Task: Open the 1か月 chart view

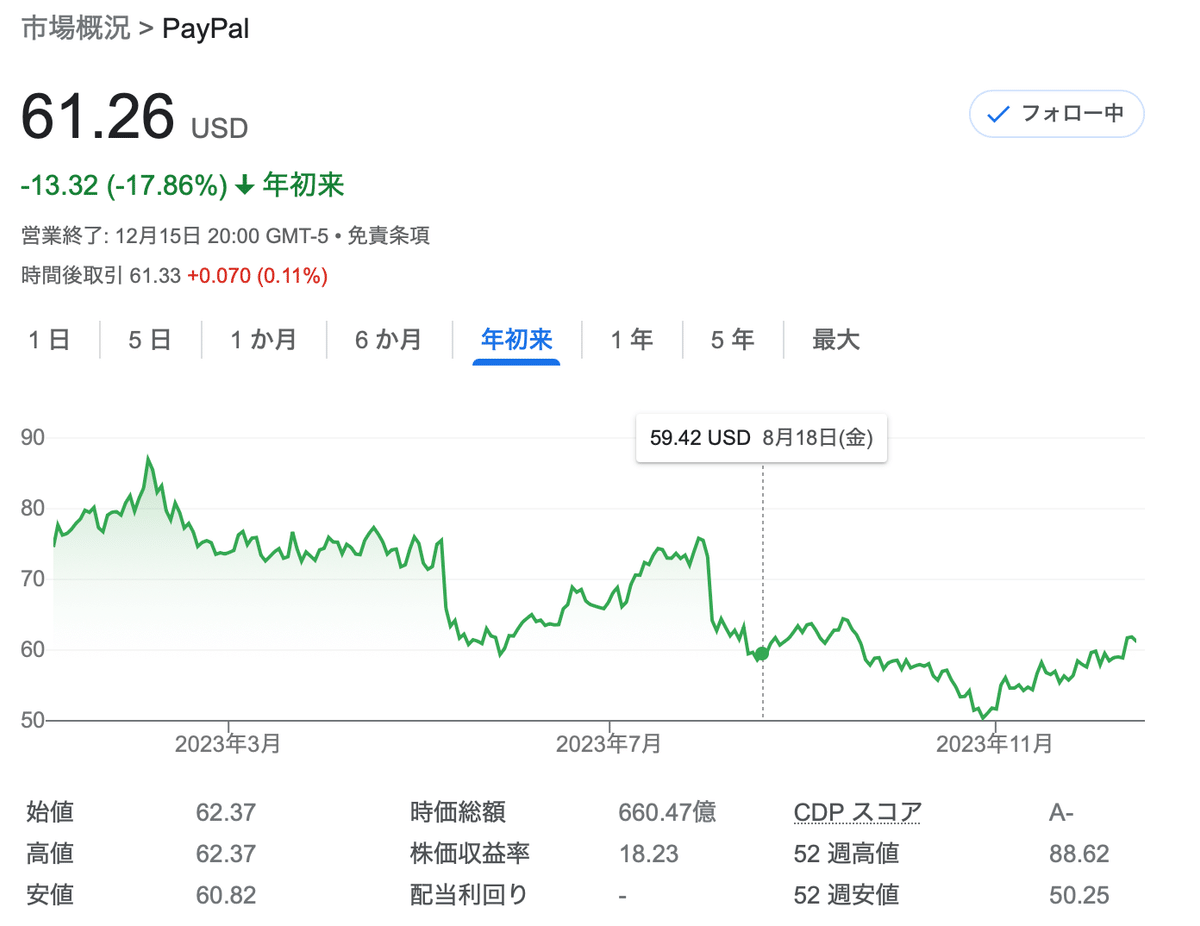Action: click(264, 340)
